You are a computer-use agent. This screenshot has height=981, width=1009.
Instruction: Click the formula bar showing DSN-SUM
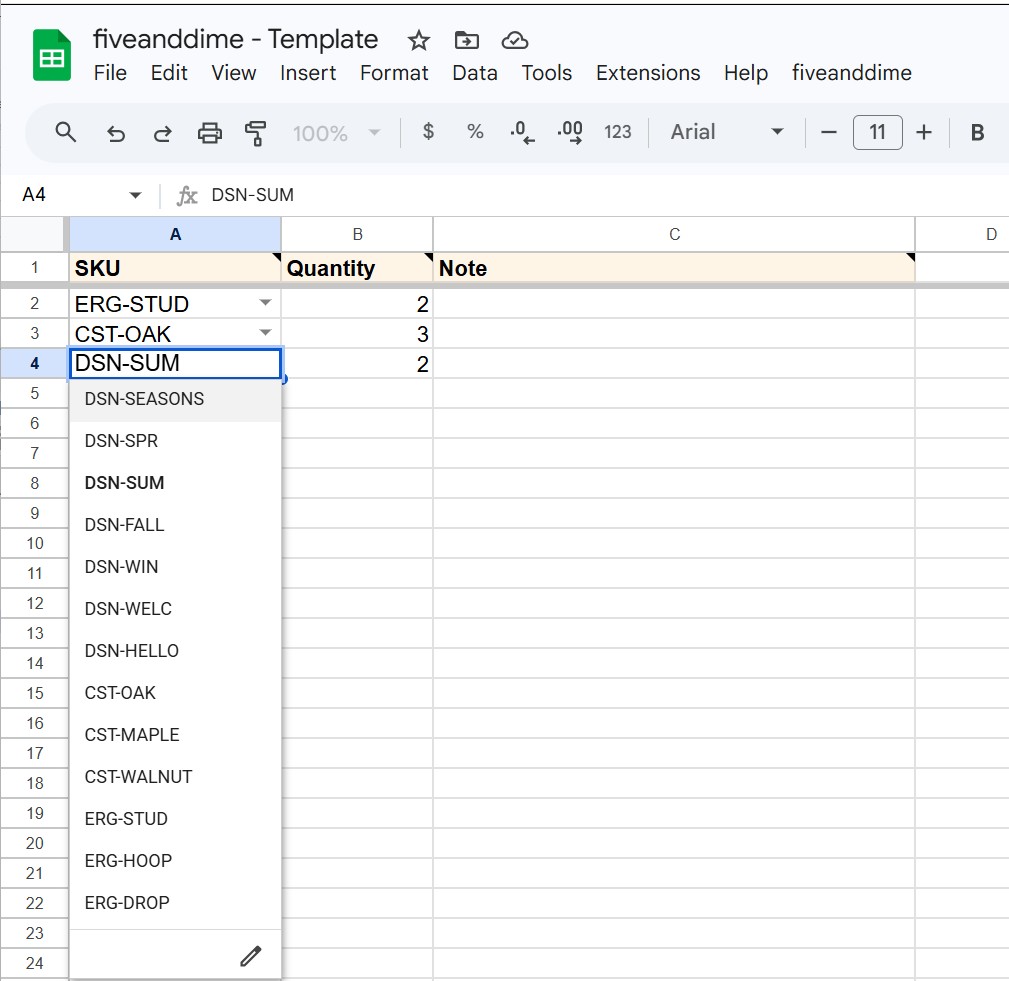coord(605,195)
